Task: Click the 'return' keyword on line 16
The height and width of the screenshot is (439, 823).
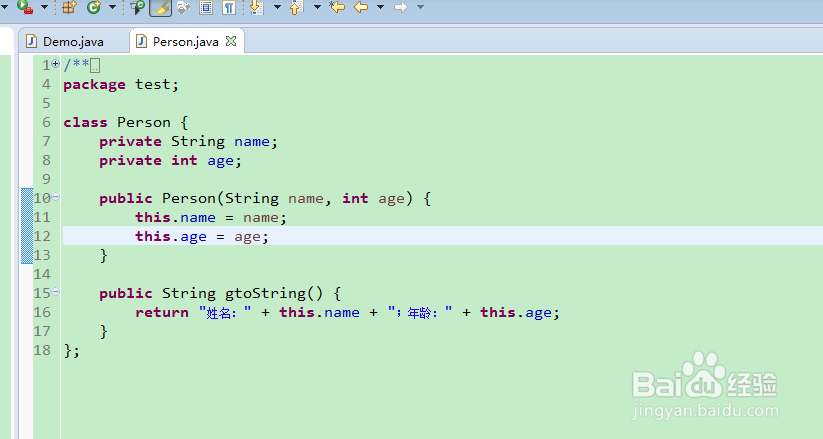Action: pyautogui.click(x=162, y=312)
